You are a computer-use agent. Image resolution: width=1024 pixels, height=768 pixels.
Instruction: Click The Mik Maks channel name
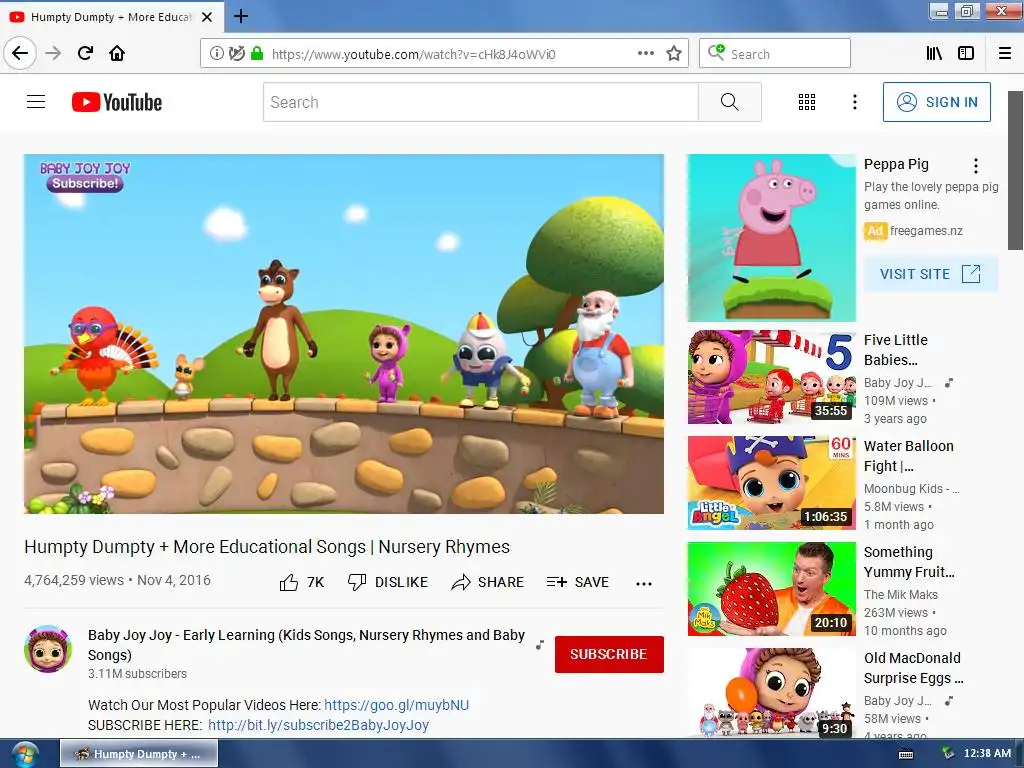click(901, 594)
